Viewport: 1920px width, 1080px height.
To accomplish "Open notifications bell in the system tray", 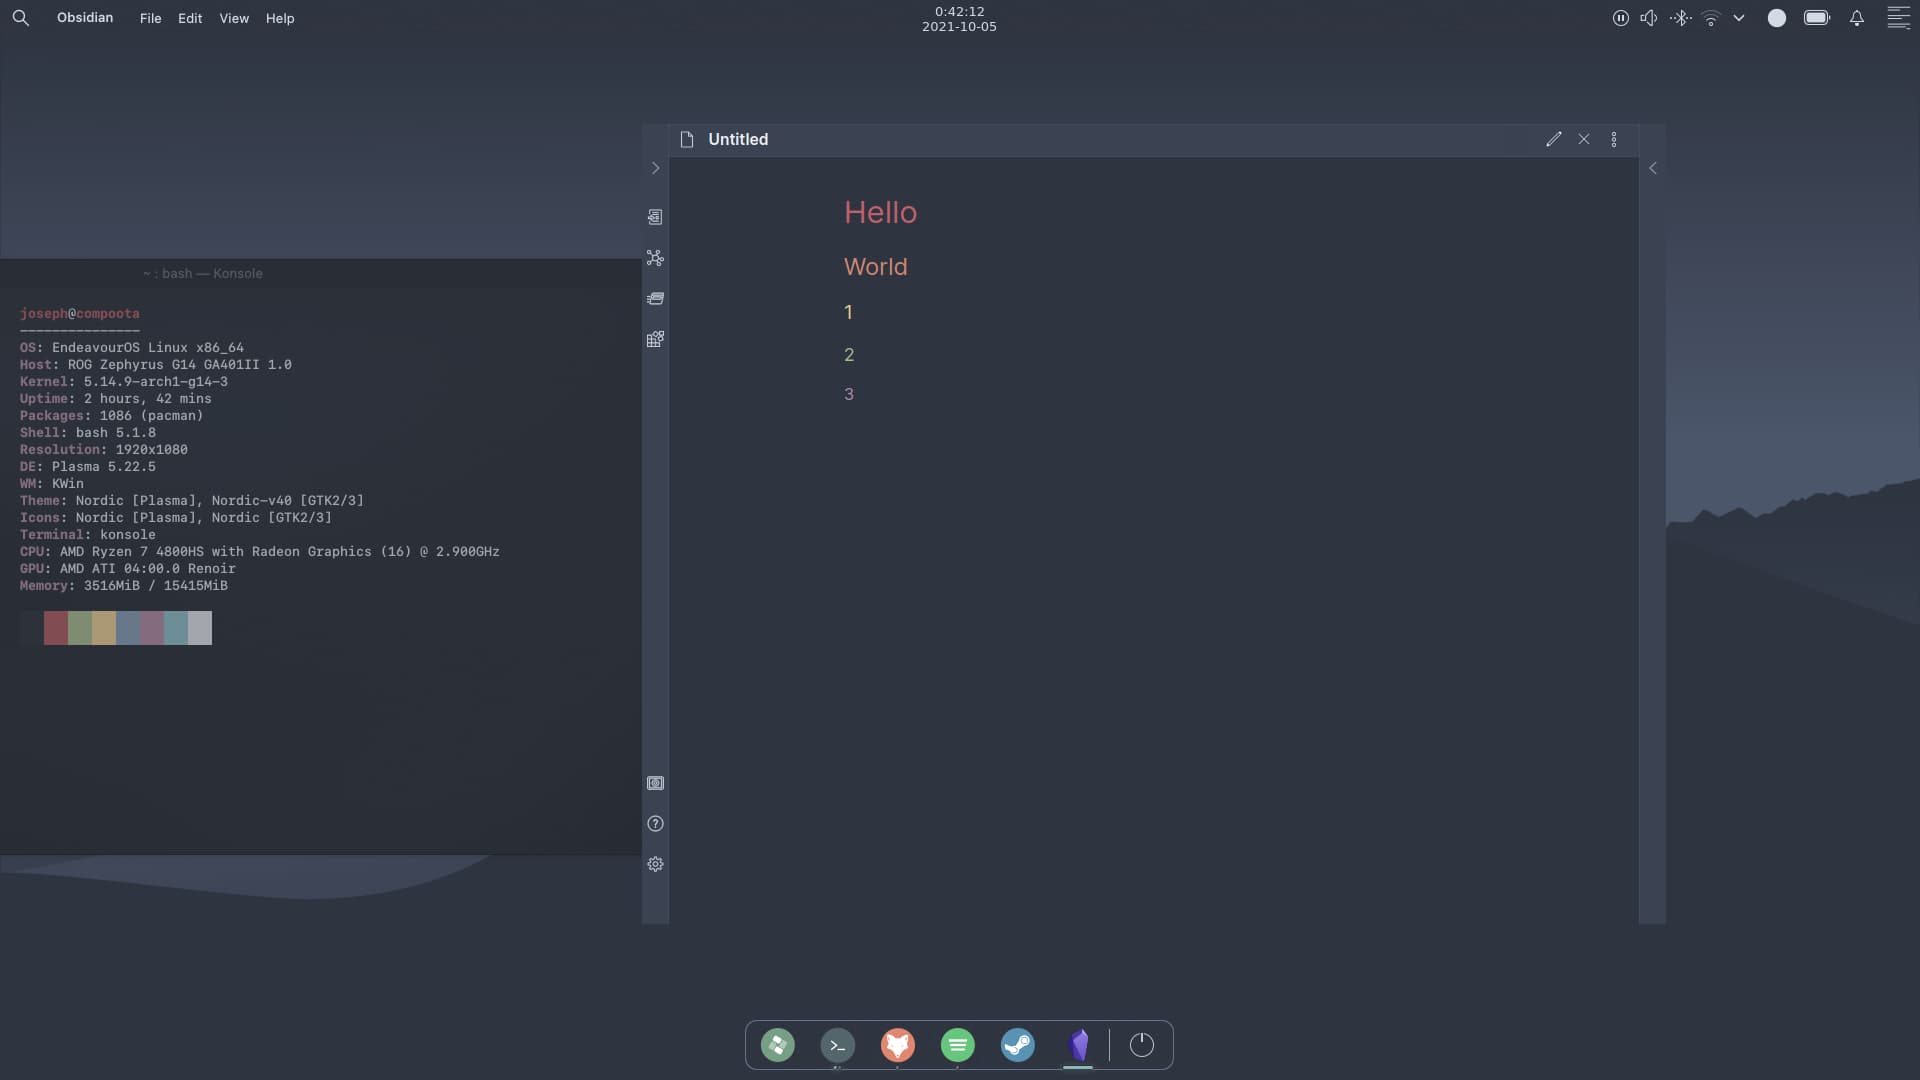I will pyautogui.click(x=1857, y=18).
